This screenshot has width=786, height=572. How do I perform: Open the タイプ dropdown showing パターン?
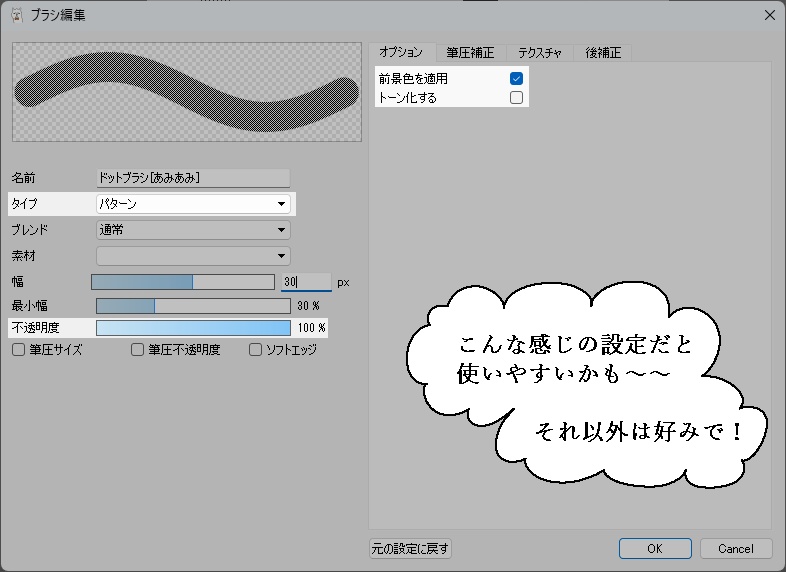(193, 204)
